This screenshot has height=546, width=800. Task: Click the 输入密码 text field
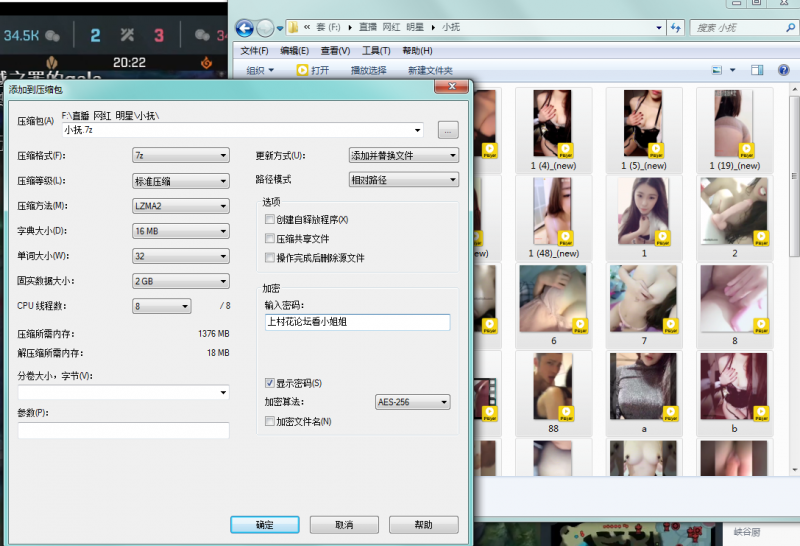357,322
